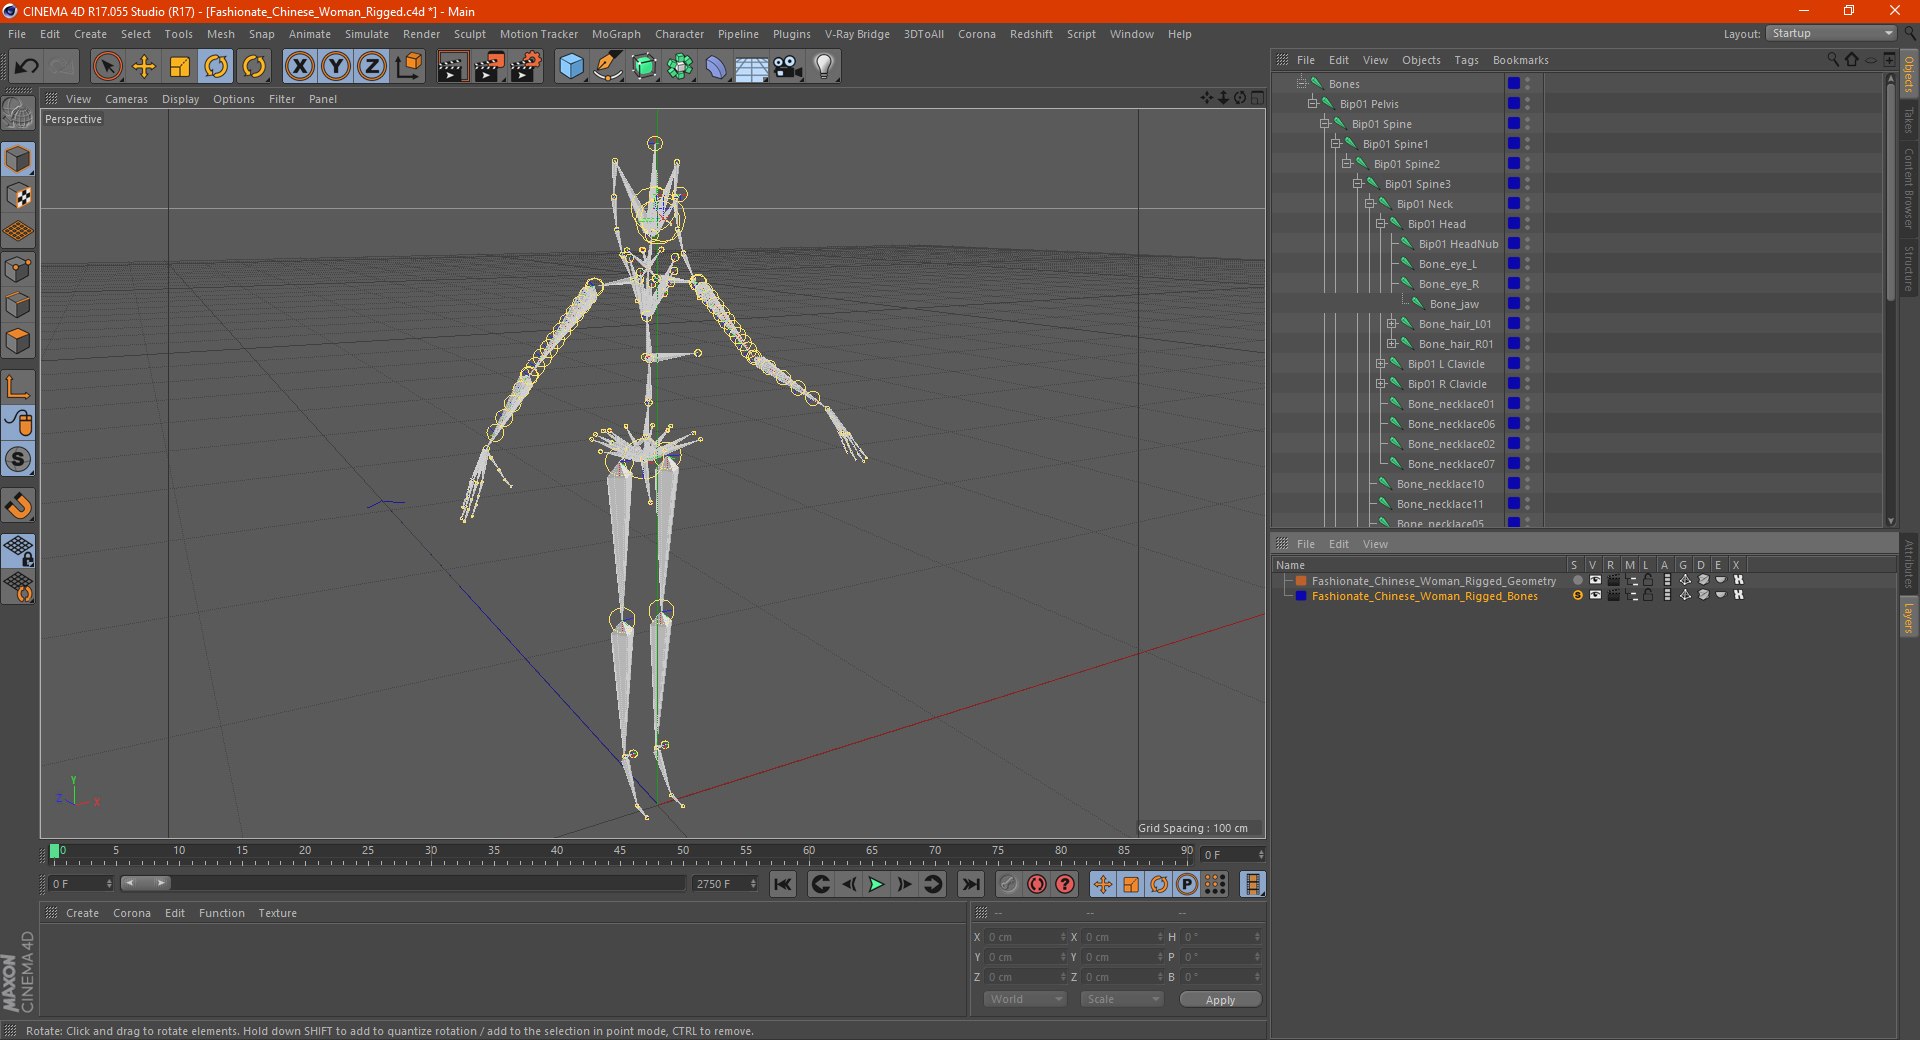Click the Apply button
Viewport: 1920px width, 1040px height.
(1220, 1000)
